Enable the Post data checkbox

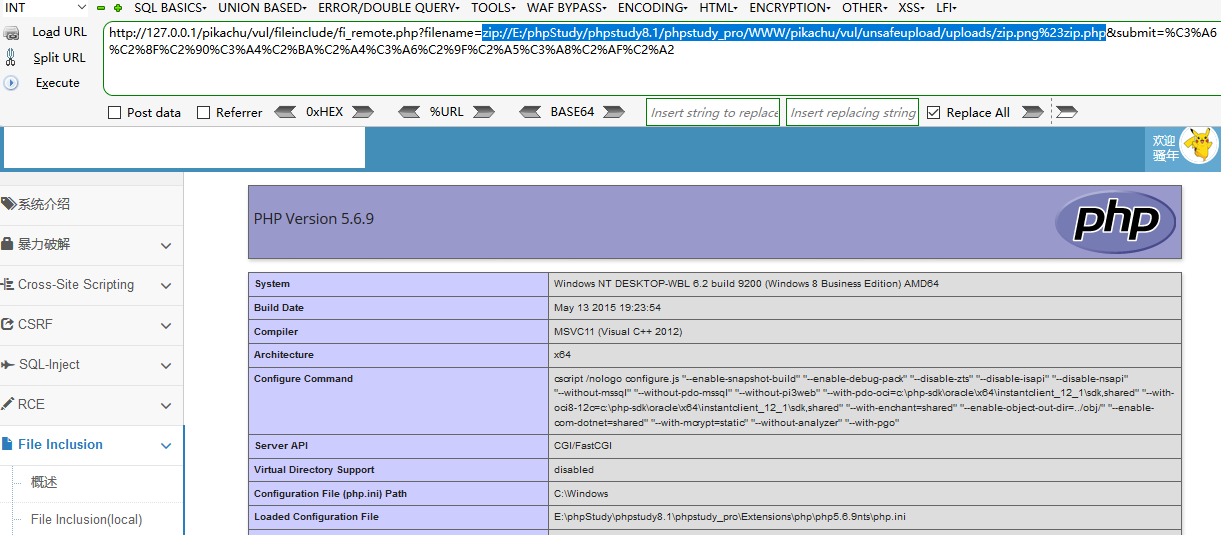coord(114,113)
